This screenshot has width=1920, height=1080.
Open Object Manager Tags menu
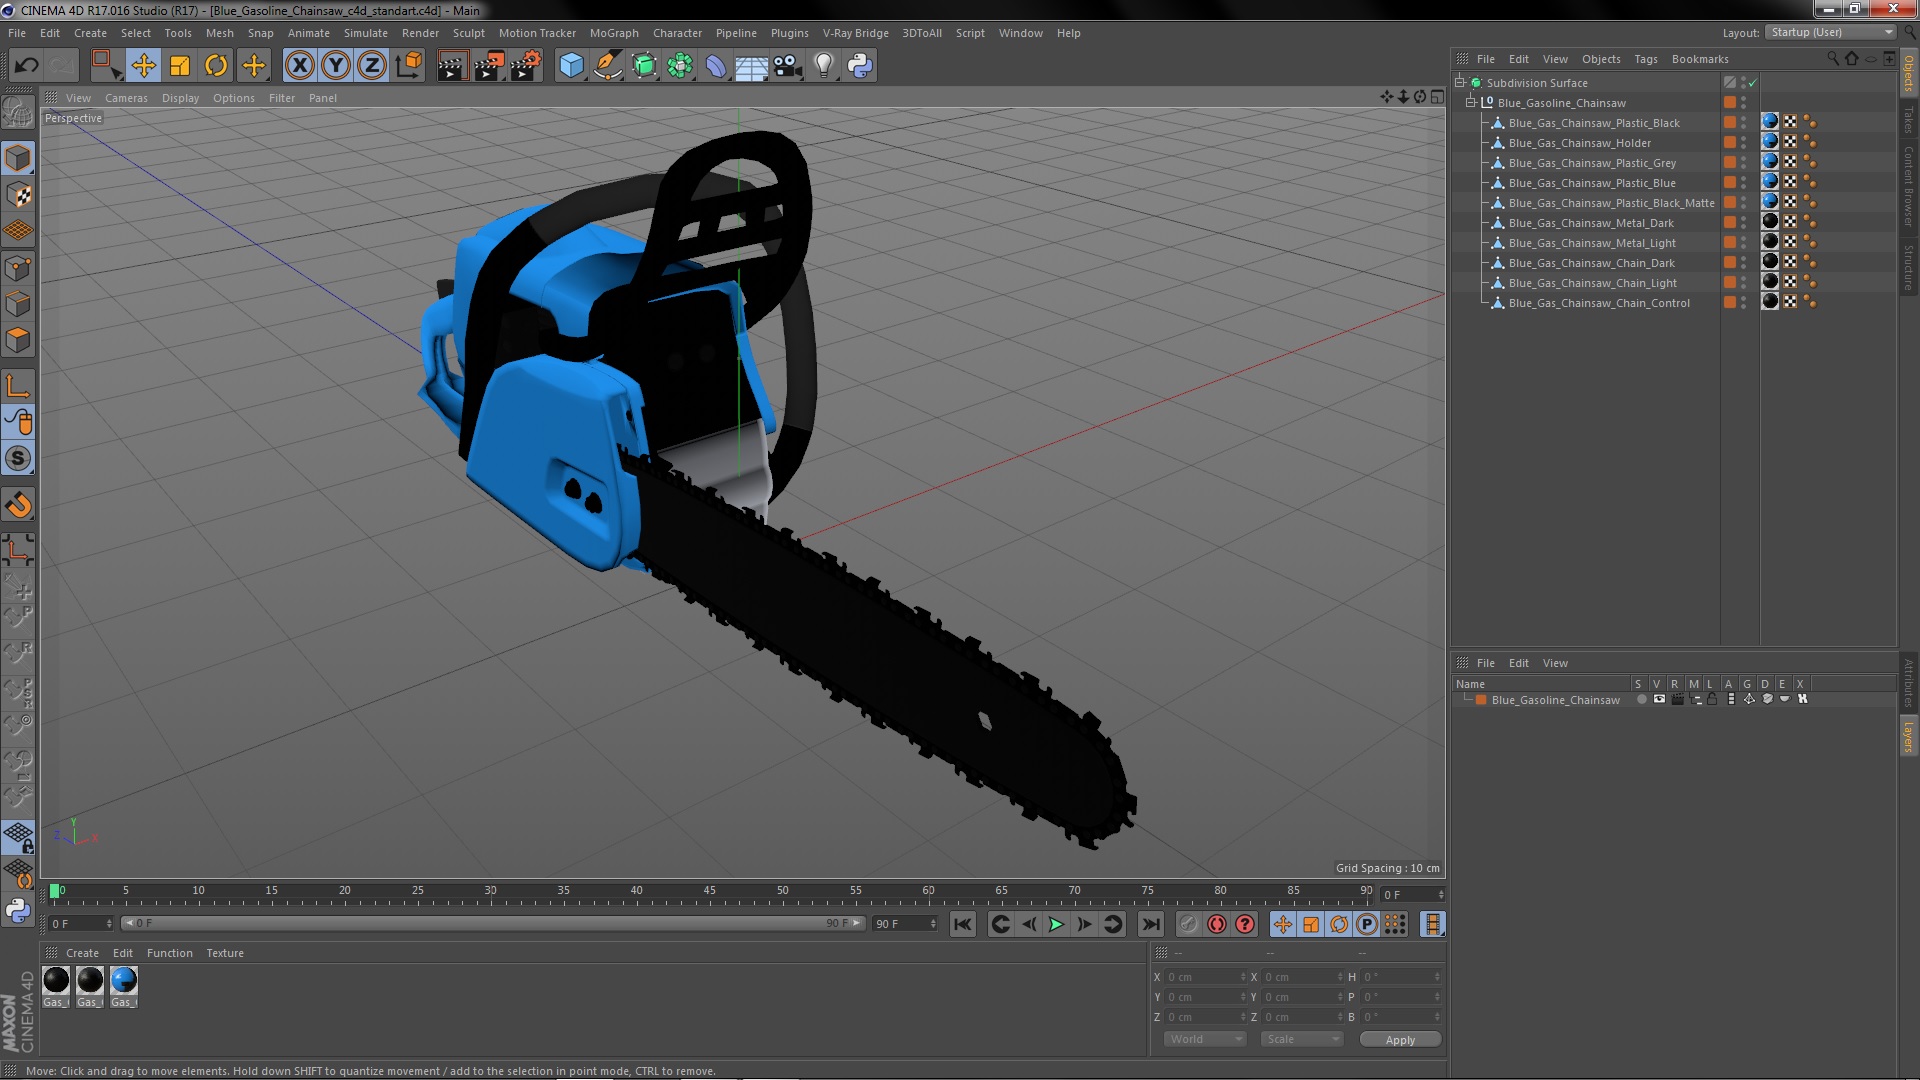pos(1646,59)
